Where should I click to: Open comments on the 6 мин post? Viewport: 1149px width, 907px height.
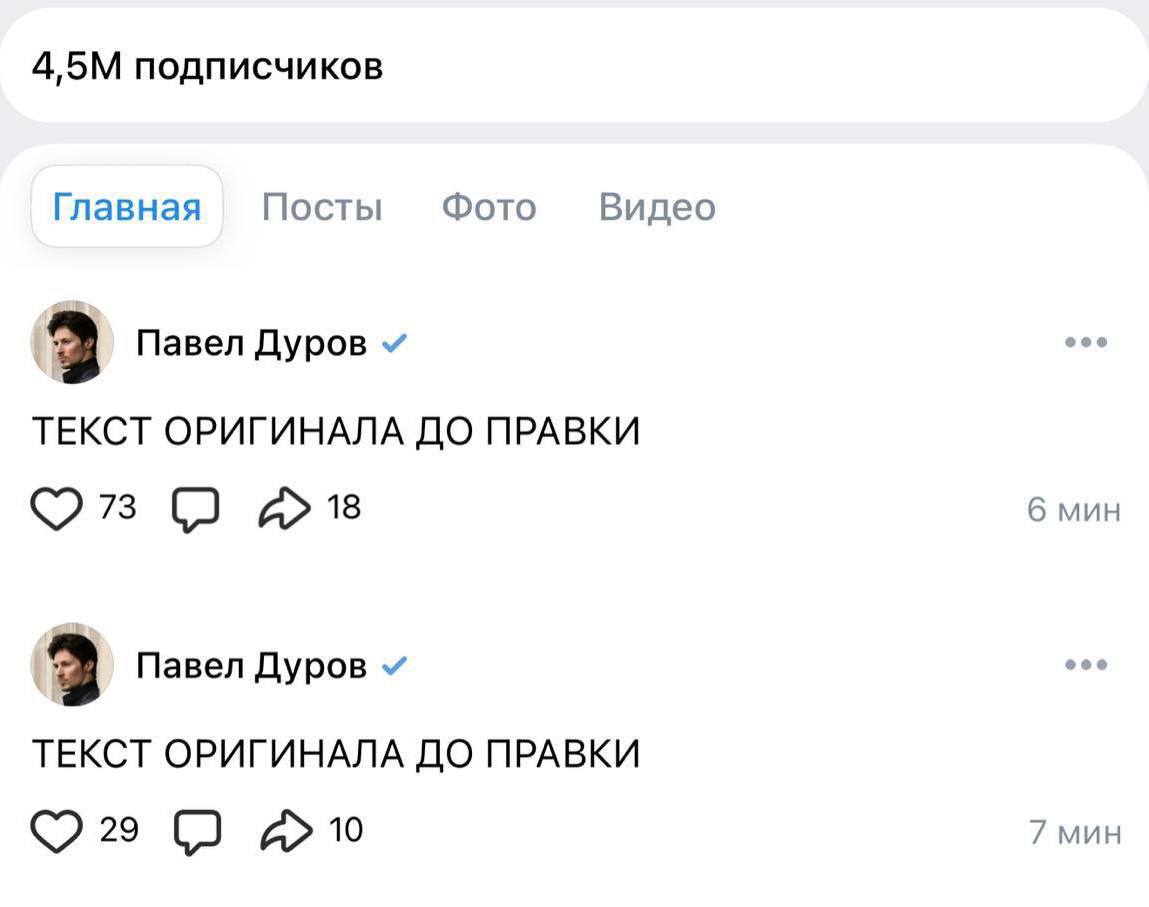[x=196, y=509]
